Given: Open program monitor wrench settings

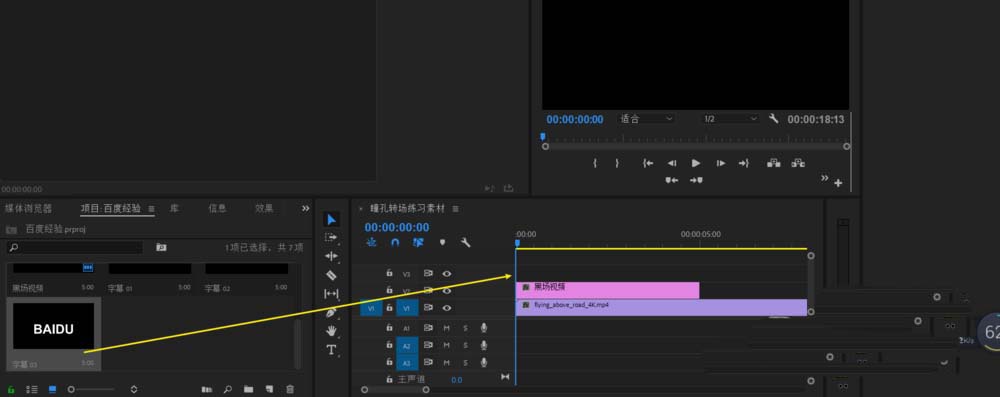Looking at the screenshot, I should [774, 119].
